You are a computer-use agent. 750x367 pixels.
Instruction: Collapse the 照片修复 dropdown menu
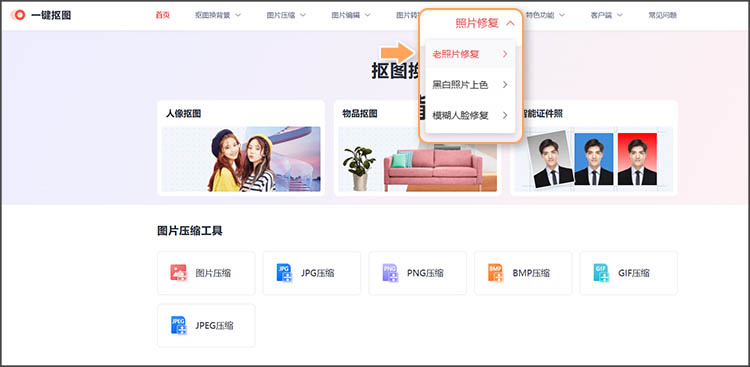(510, 23)
